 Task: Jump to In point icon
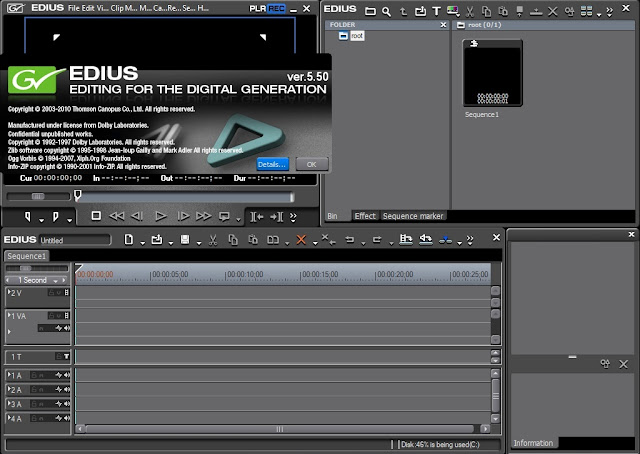click(x=257, y=217)
